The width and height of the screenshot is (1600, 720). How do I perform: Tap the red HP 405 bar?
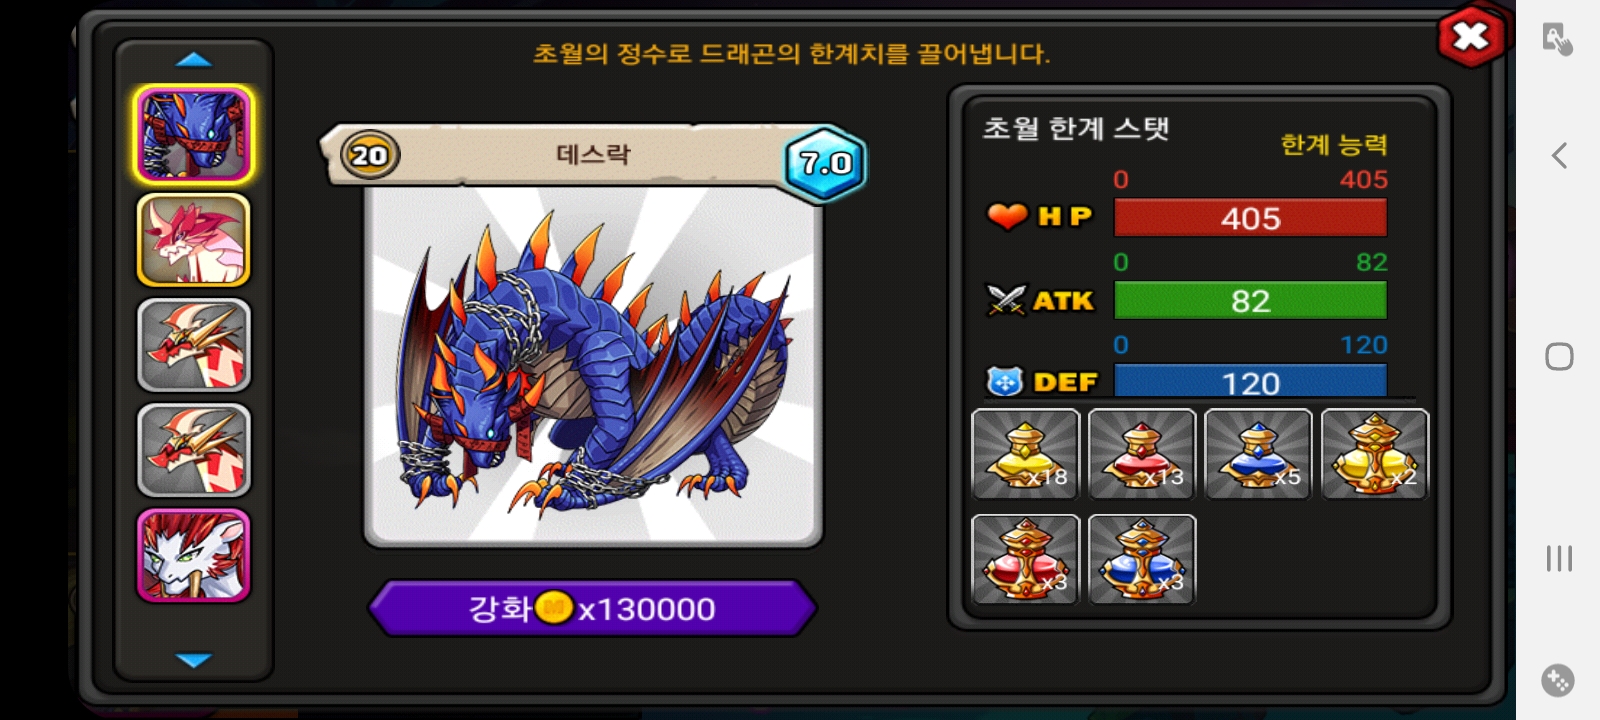tap(1250, 218)
